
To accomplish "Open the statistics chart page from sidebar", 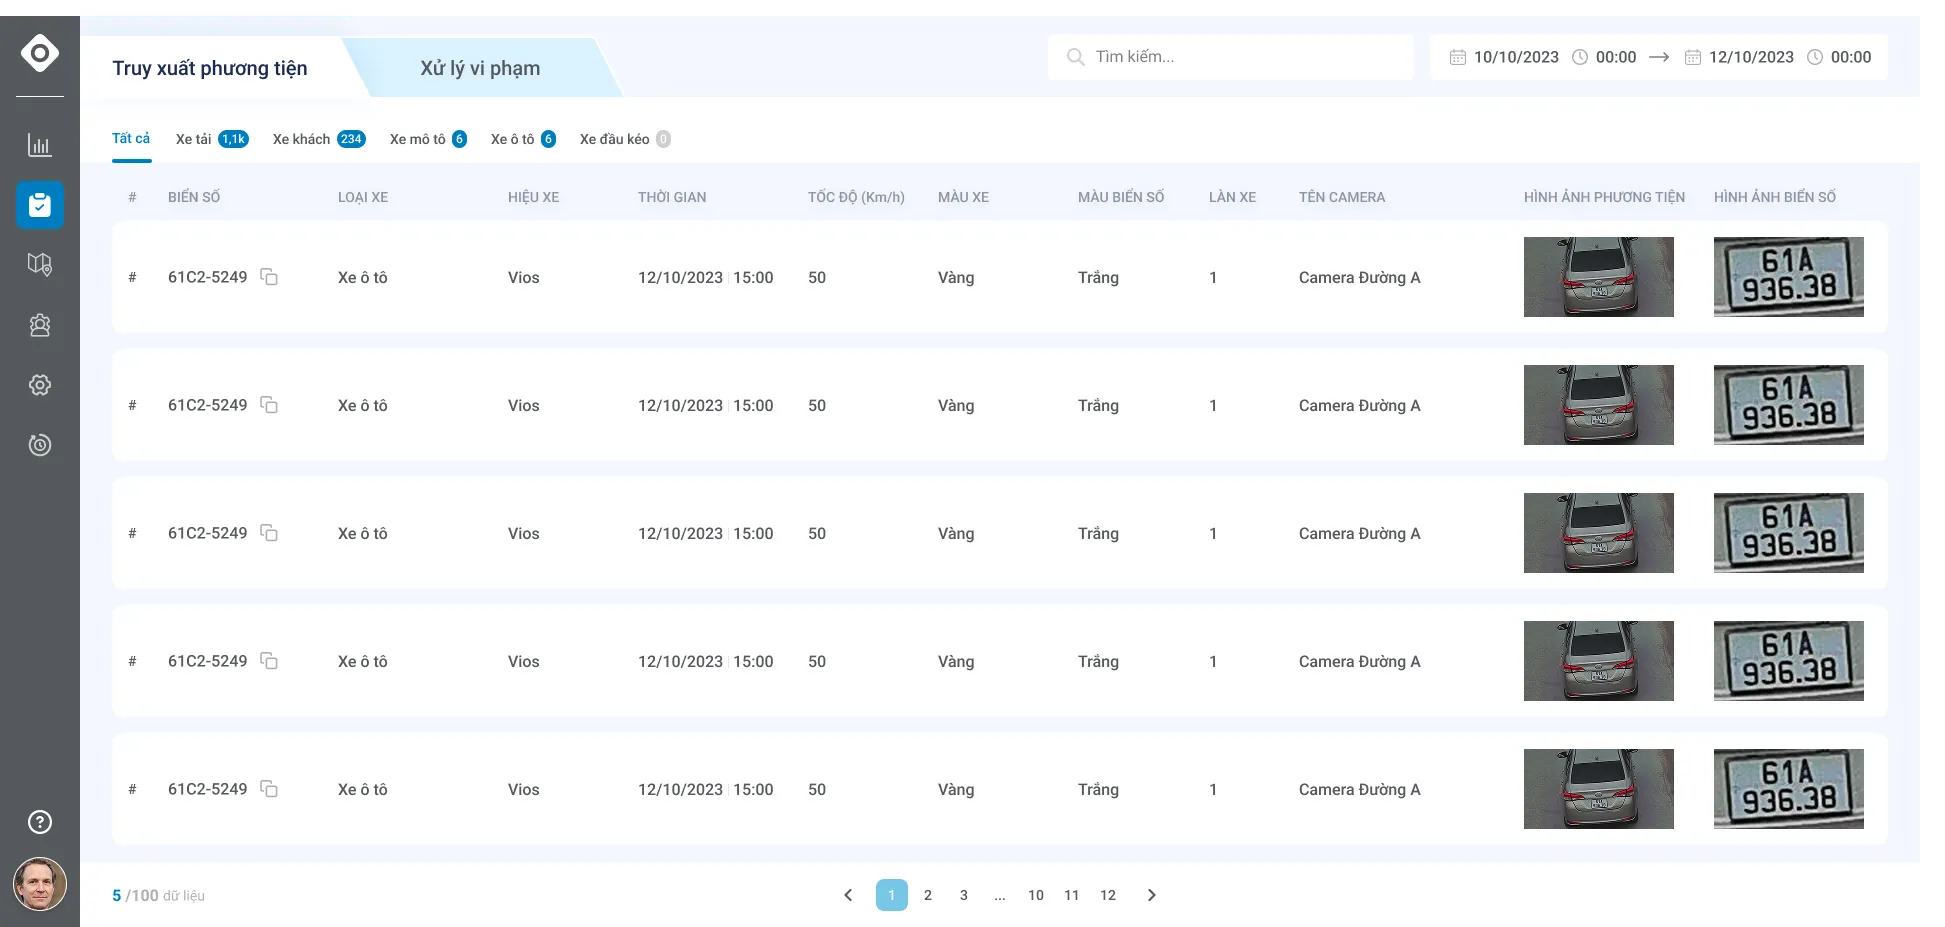I will click(40, 145).
